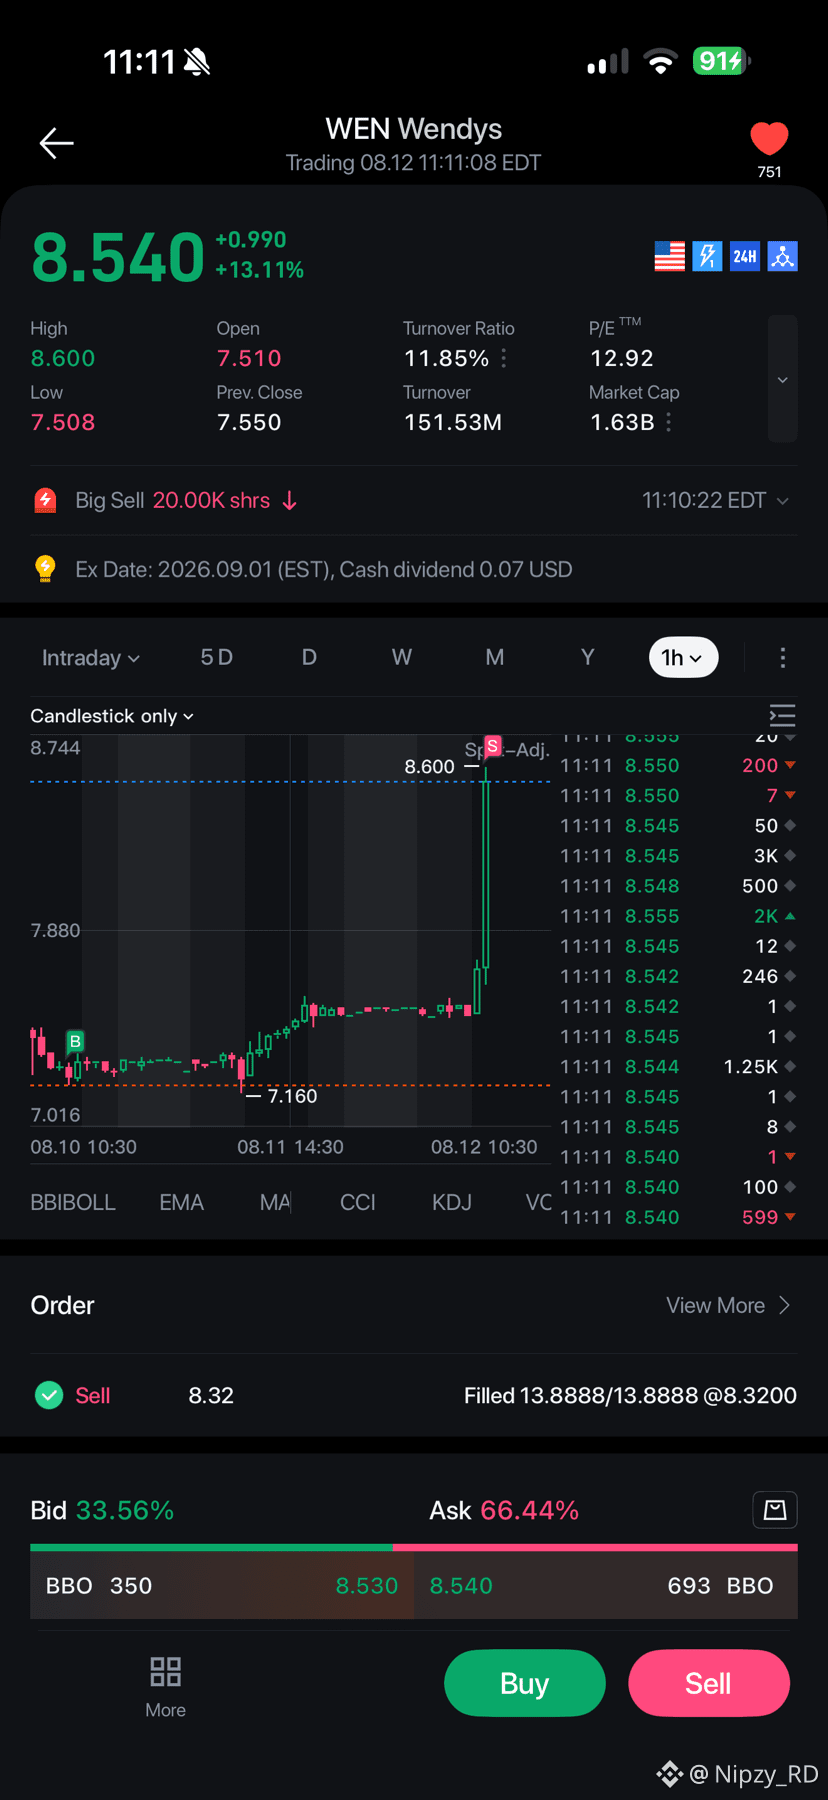Image resolution: width=828 pixels, height=1800 pixels.
Task: Tap the back arrow icon
Action: [x=56, y=143]
